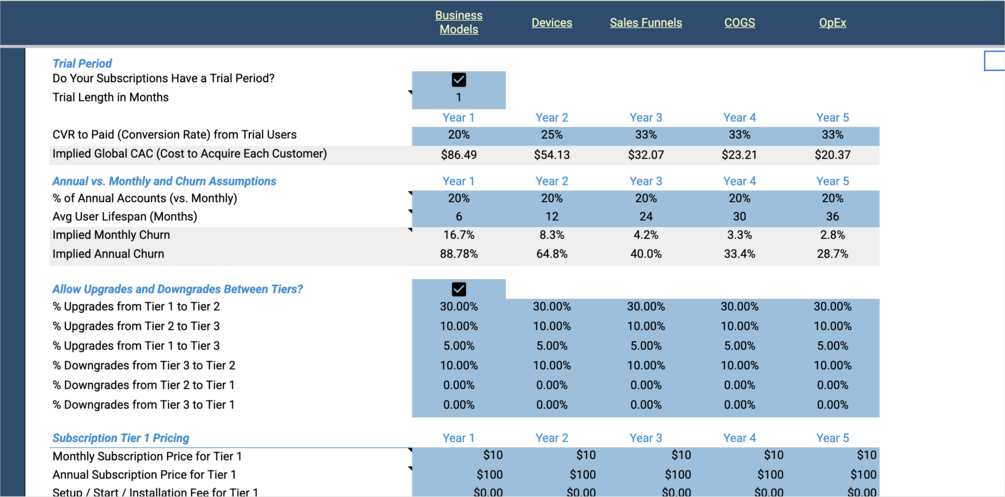Select Year 3 CVR to Paid cell

645,135
